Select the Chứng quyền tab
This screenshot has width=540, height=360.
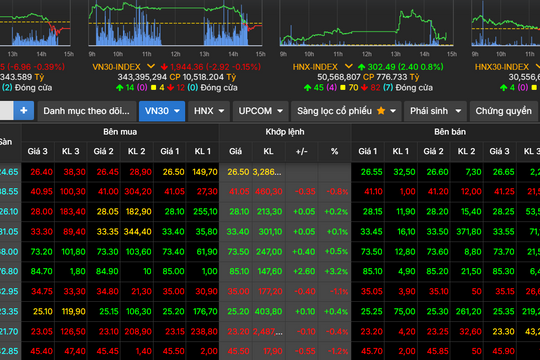tap(503, 111)
